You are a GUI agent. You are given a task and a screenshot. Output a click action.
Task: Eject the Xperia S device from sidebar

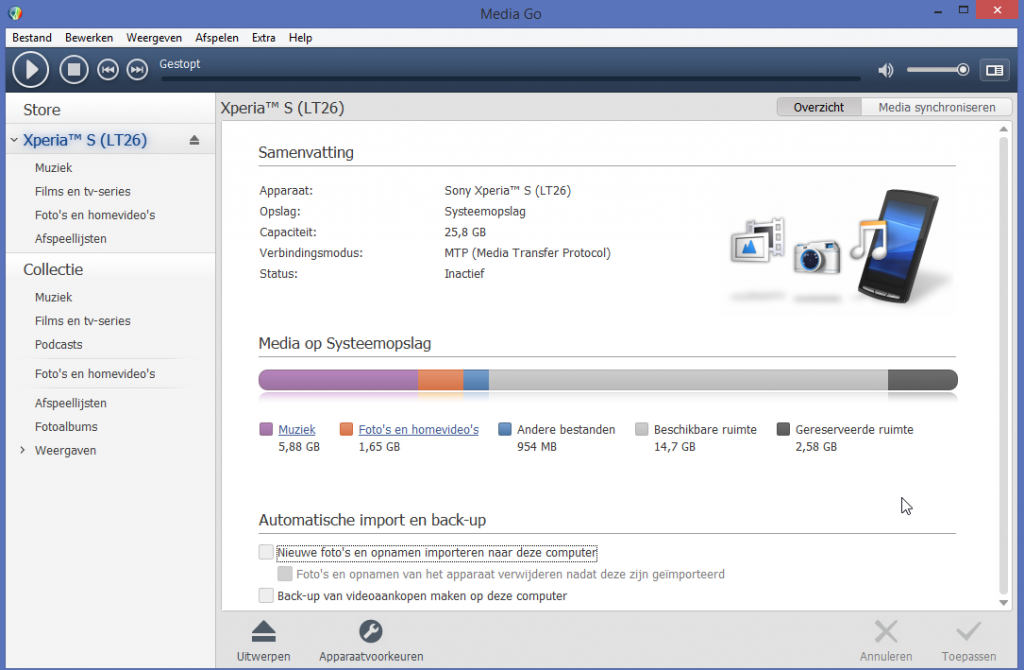[194, 140]
